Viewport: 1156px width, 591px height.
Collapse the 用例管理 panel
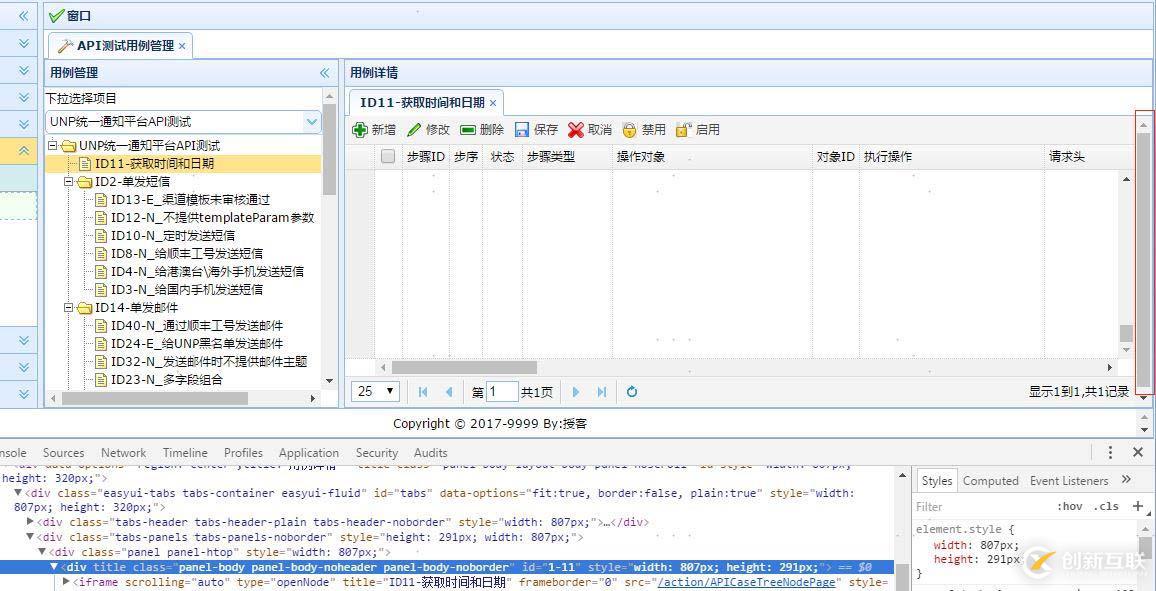pos(324,73)
